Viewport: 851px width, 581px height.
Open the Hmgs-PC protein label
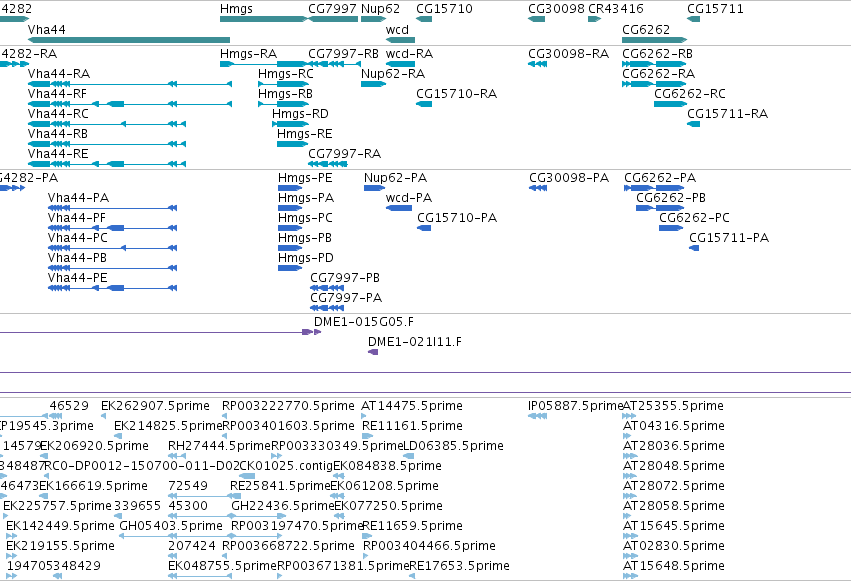tap(305, 218)
